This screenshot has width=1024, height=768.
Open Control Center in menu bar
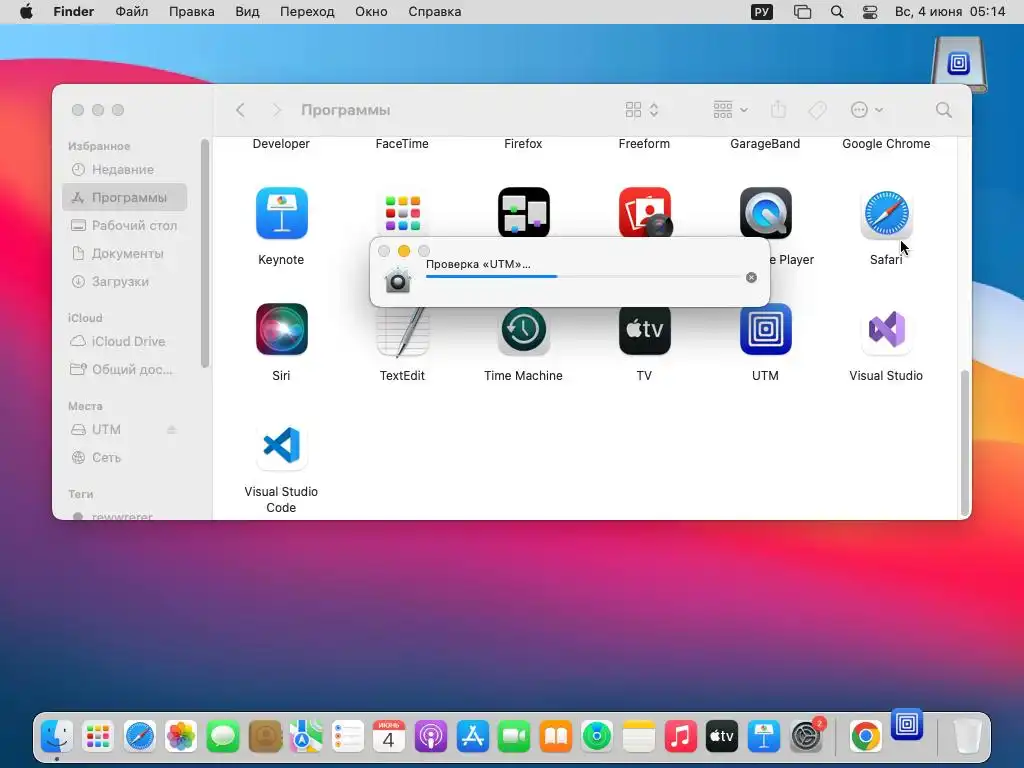[x=870, y=12]
